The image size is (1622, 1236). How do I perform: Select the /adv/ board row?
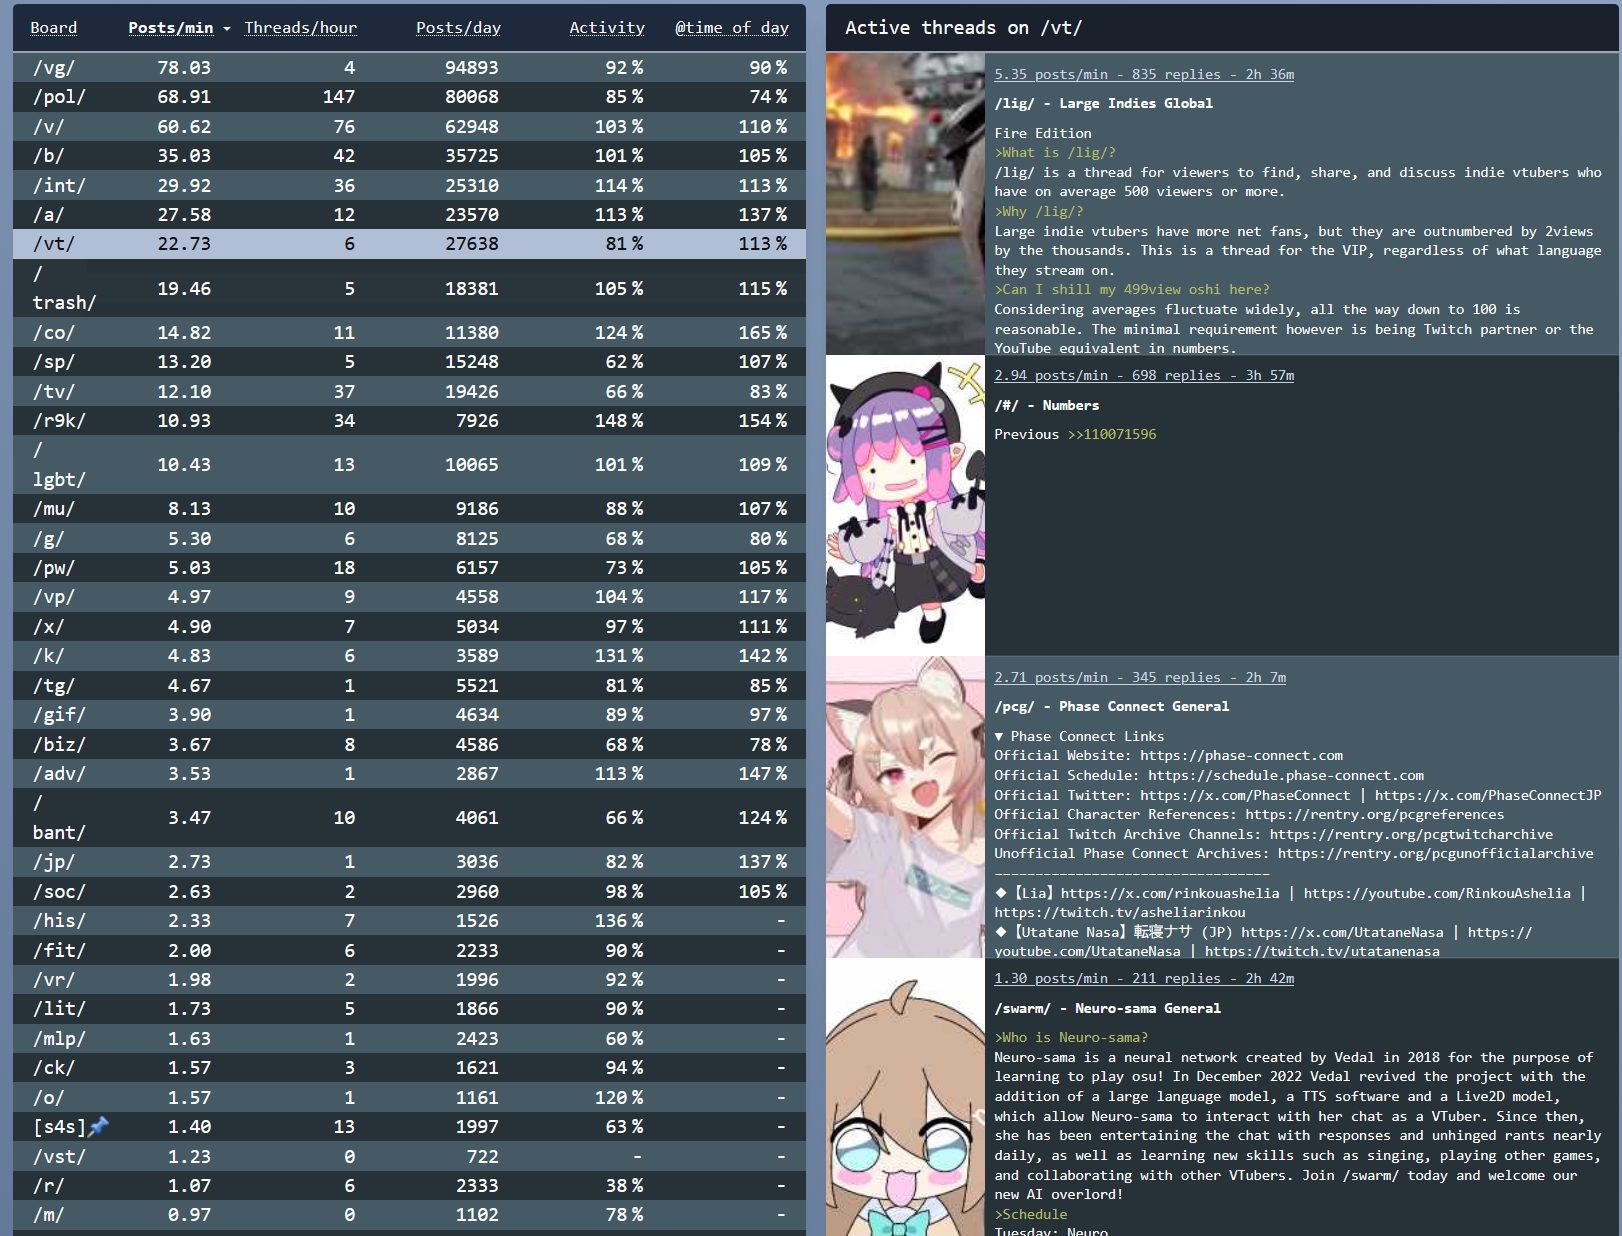[x=409, y=774]
